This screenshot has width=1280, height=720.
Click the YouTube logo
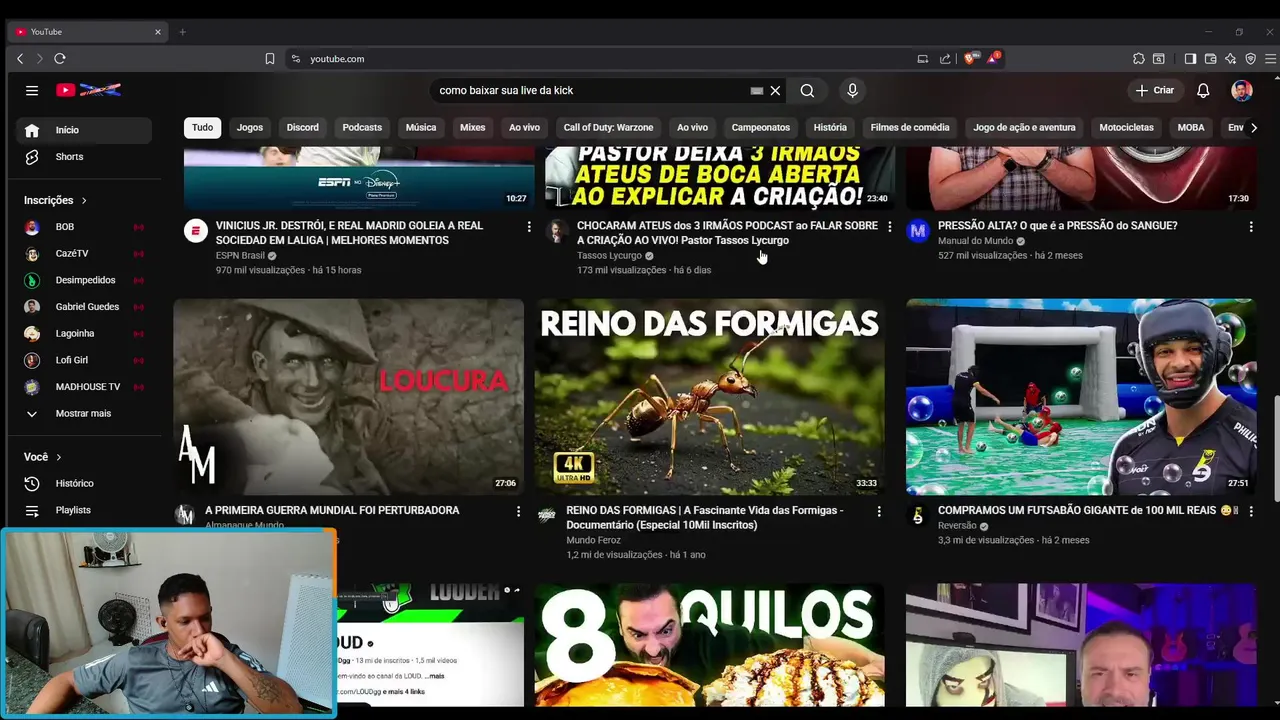88,90
